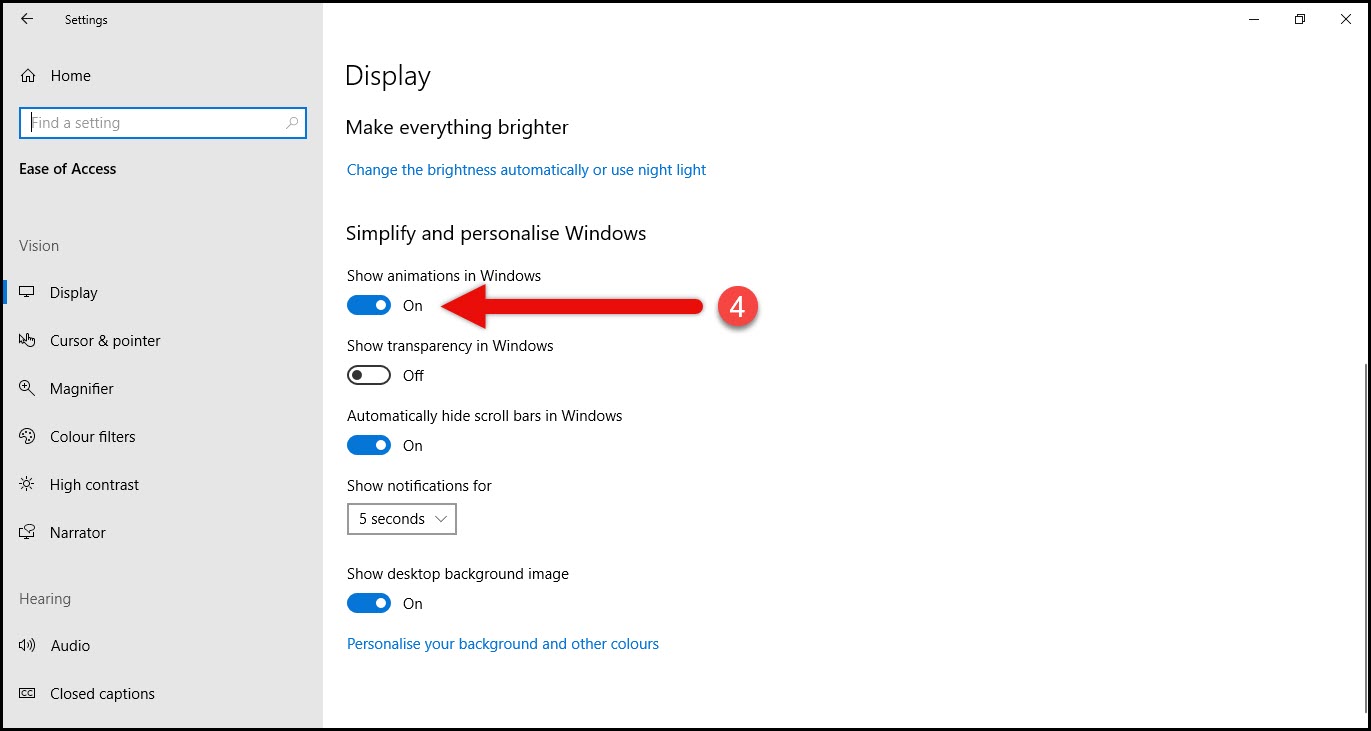The image size is (1371, 731).
Task: Click the Closed captions CC icon
Action: pyautogui.click(x=28, y=694)
